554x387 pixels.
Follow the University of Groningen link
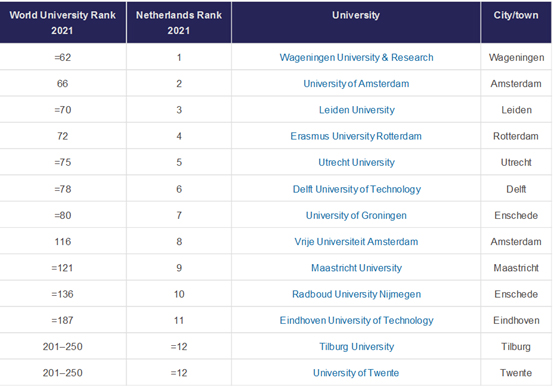(x=356, y=215)
